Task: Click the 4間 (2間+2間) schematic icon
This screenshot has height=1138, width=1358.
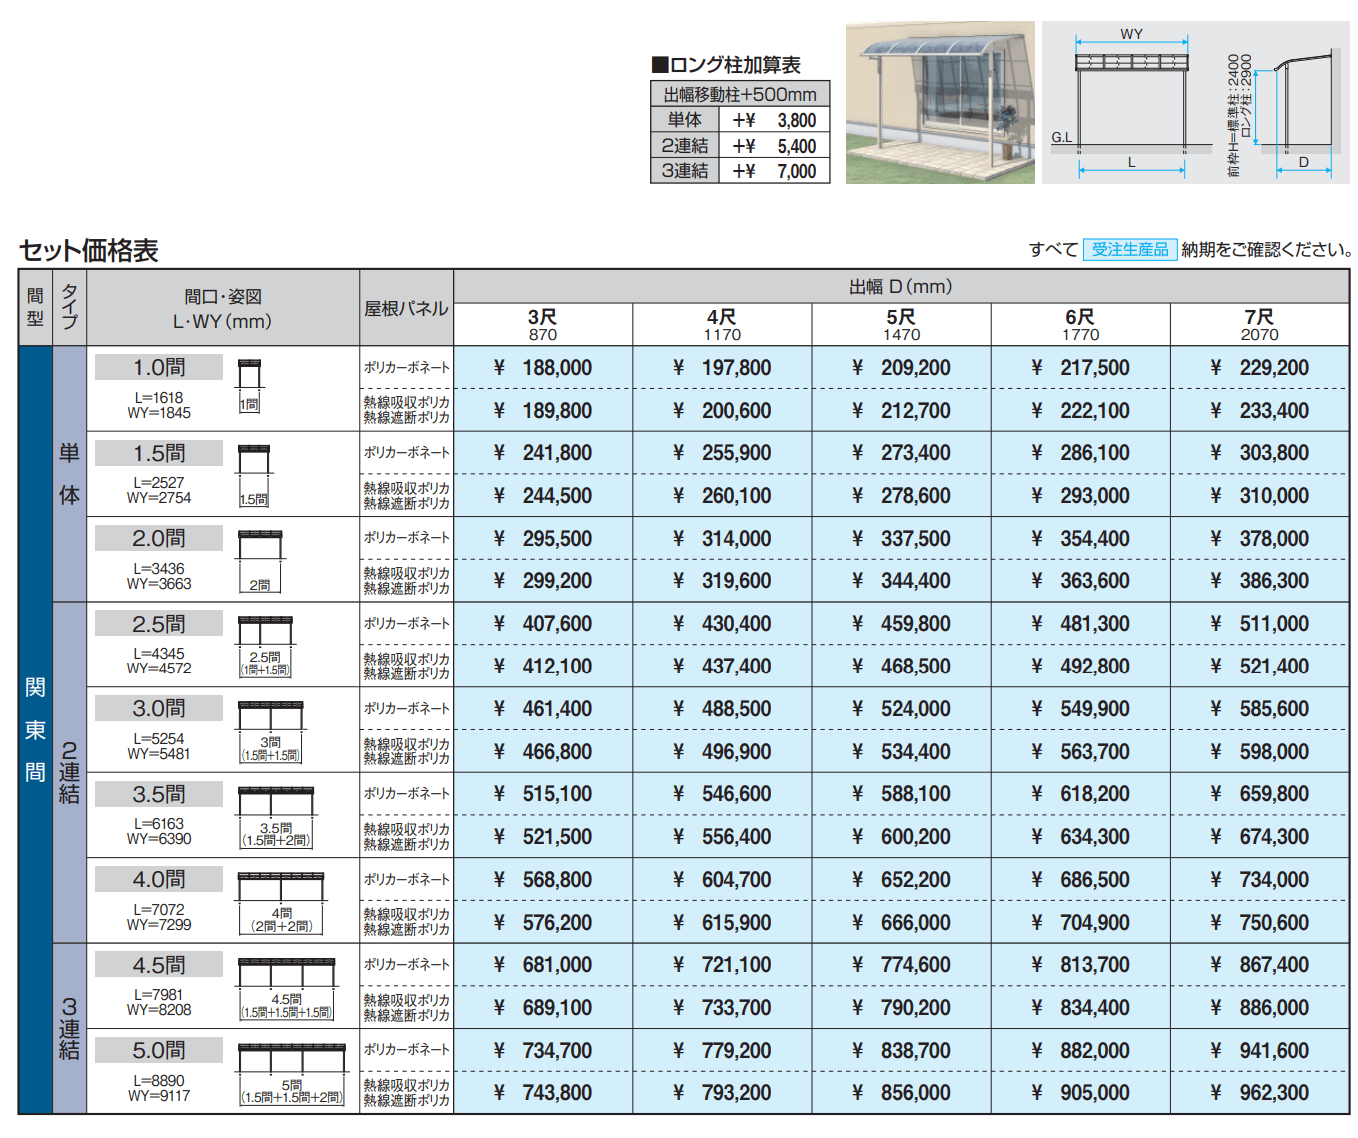Action: pos(281,895)
